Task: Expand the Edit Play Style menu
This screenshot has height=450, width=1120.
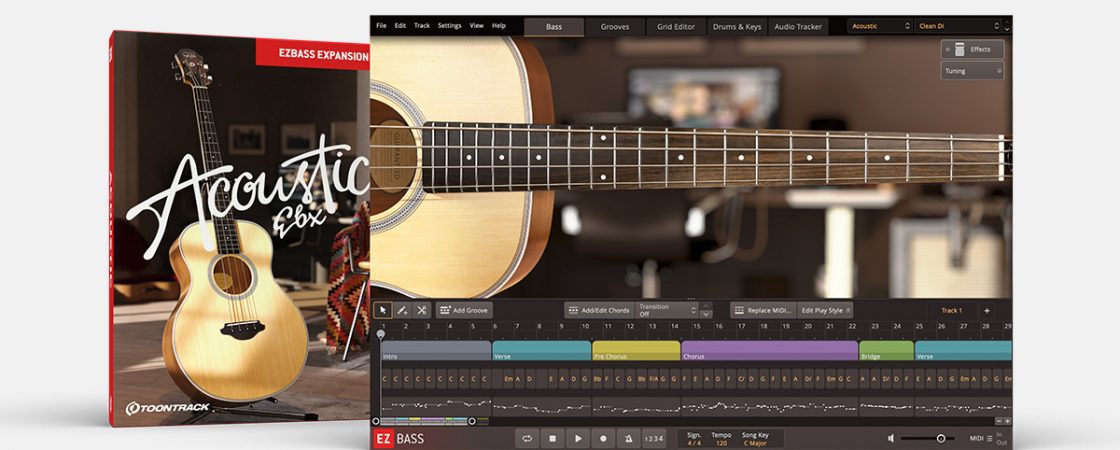Action: coord(825,310)
